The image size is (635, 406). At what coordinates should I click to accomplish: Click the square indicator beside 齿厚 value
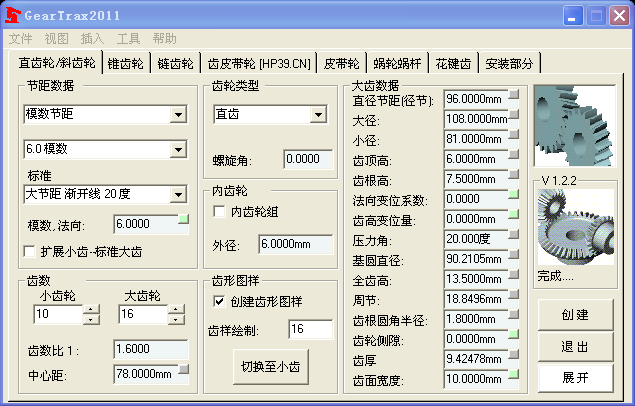click(514, 354)
